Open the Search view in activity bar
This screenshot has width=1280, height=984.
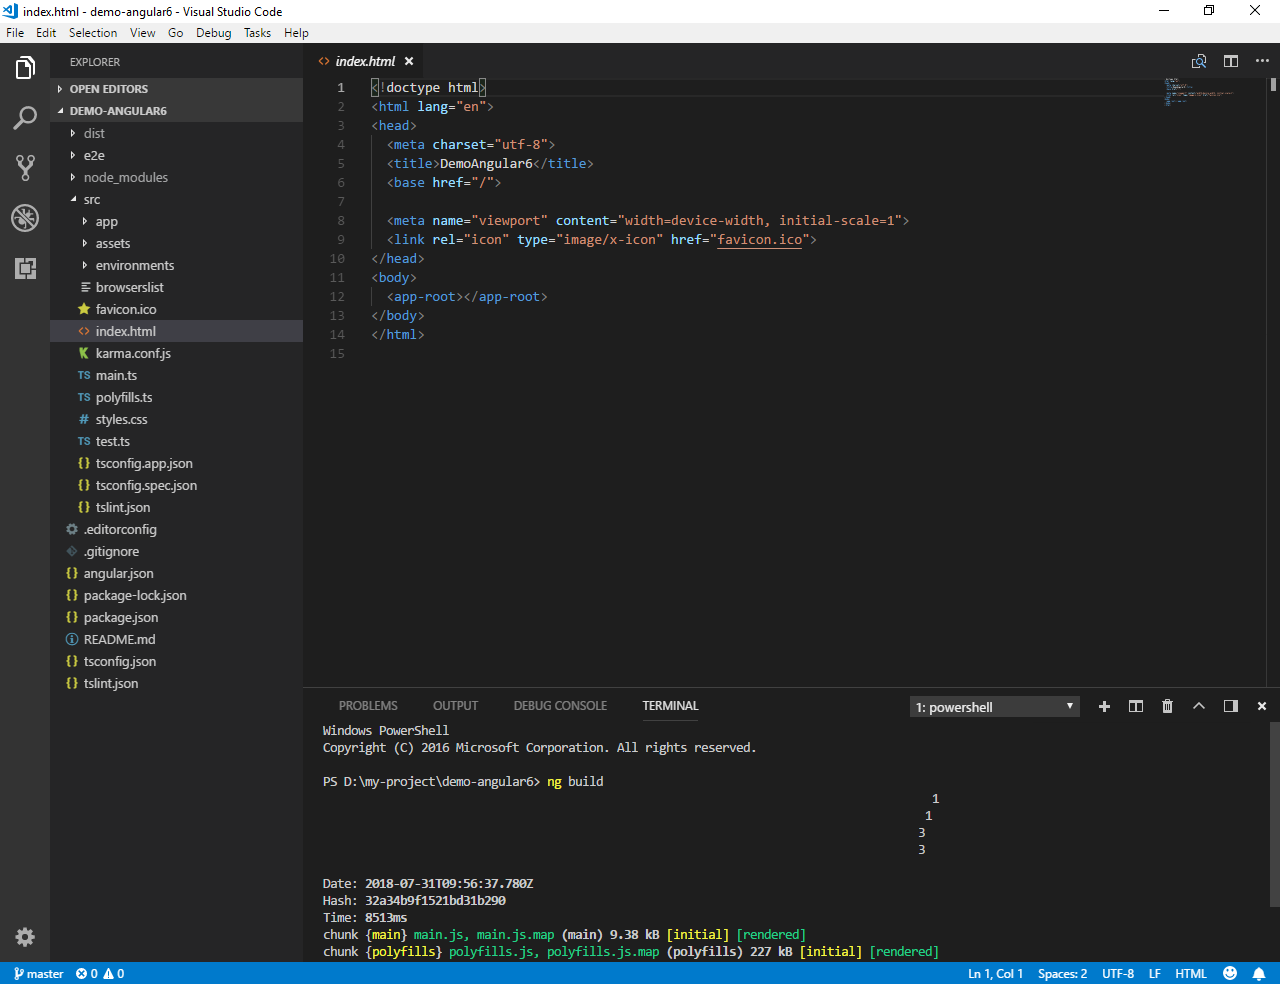(25, 118)
